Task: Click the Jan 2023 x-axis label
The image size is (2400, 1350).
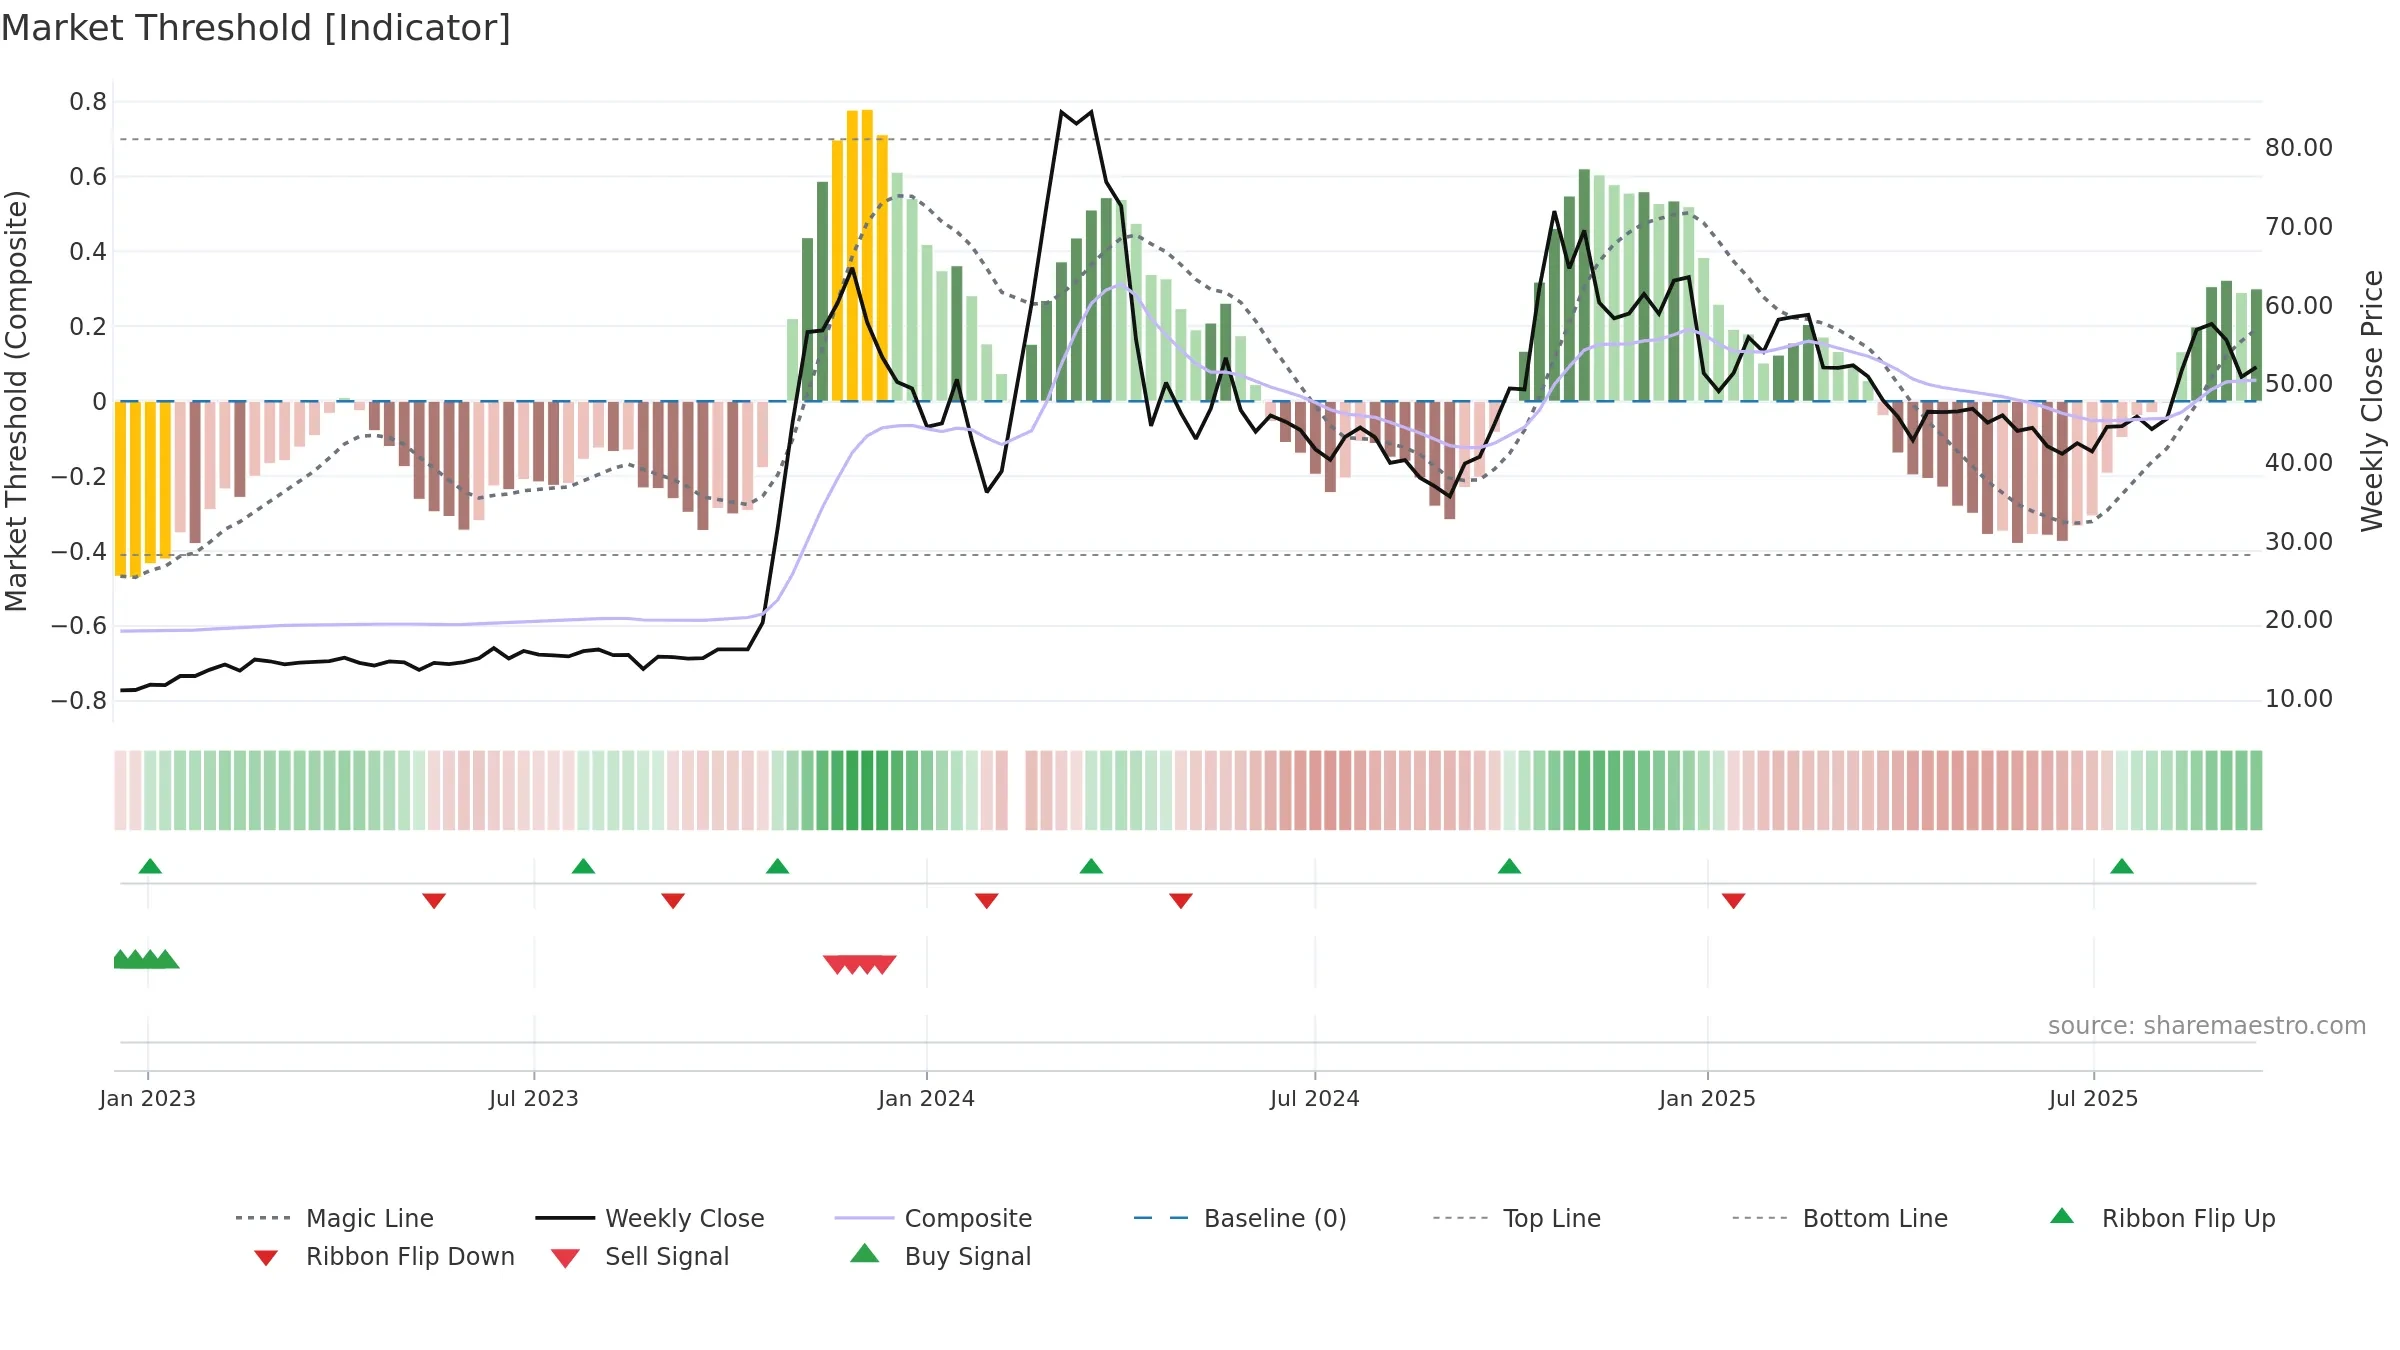Action: (x=148, y=1099)
